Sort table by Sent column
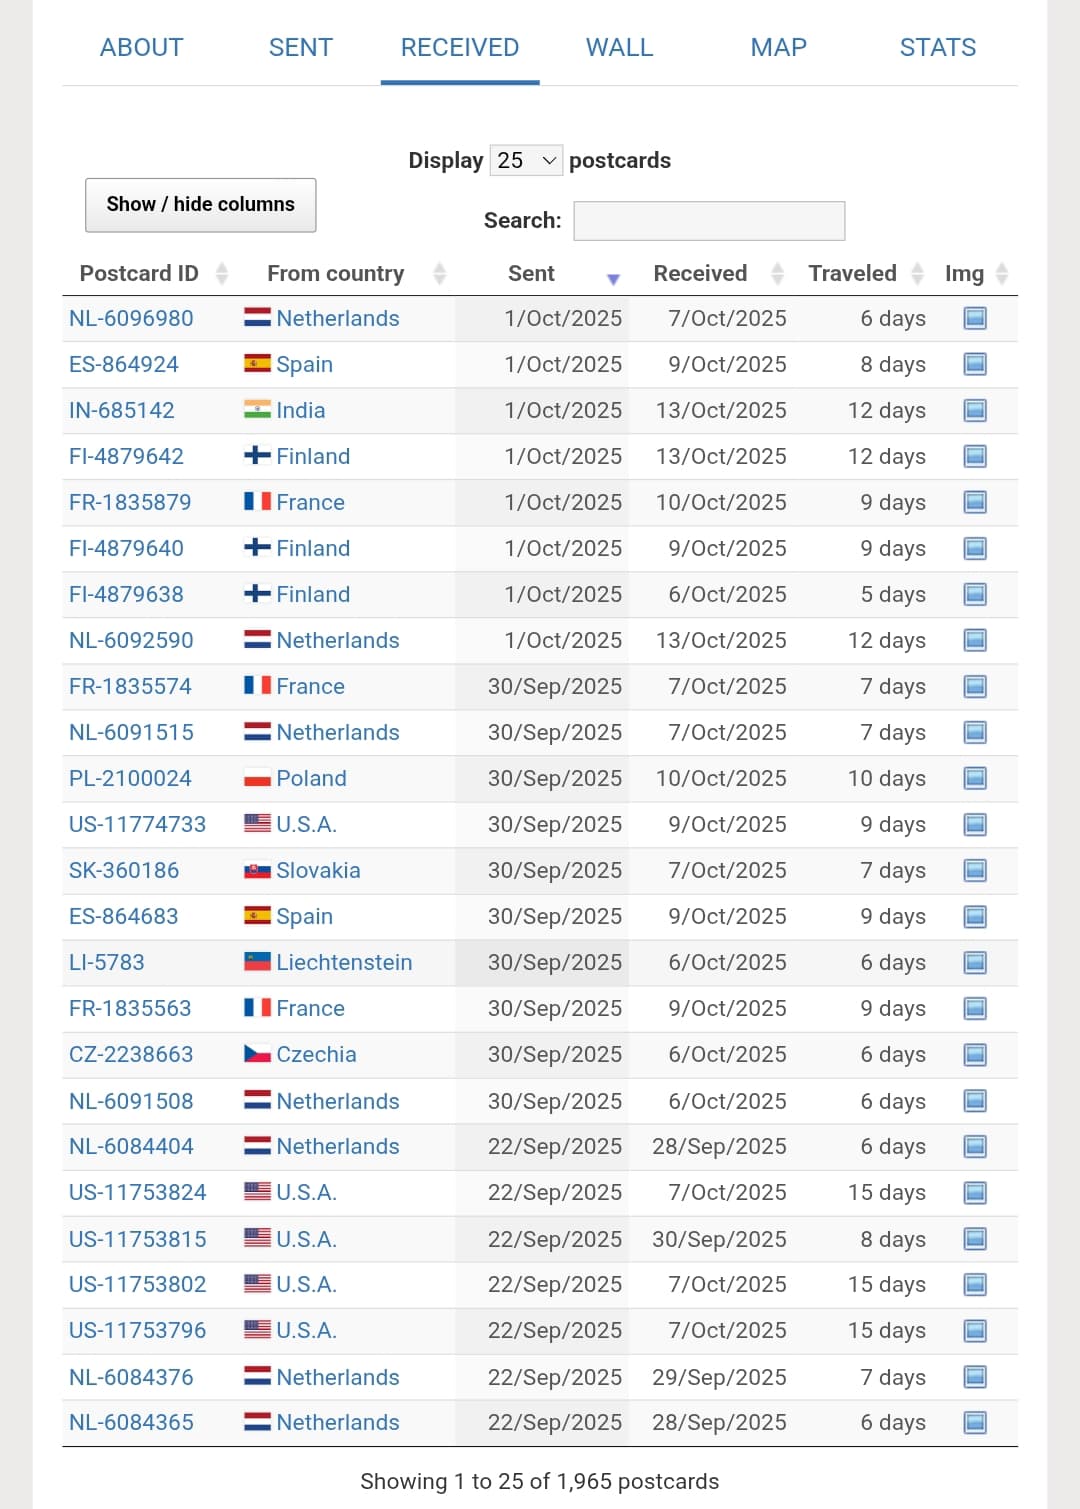Viewport: 1080px width, 1509px height. (x=532, y=274)
